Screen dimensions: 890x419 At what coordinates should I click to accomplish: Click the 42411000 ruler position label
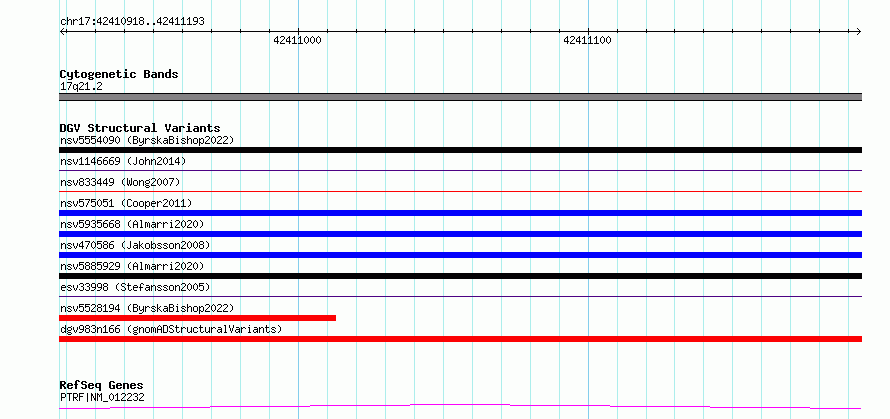[297, 40]
